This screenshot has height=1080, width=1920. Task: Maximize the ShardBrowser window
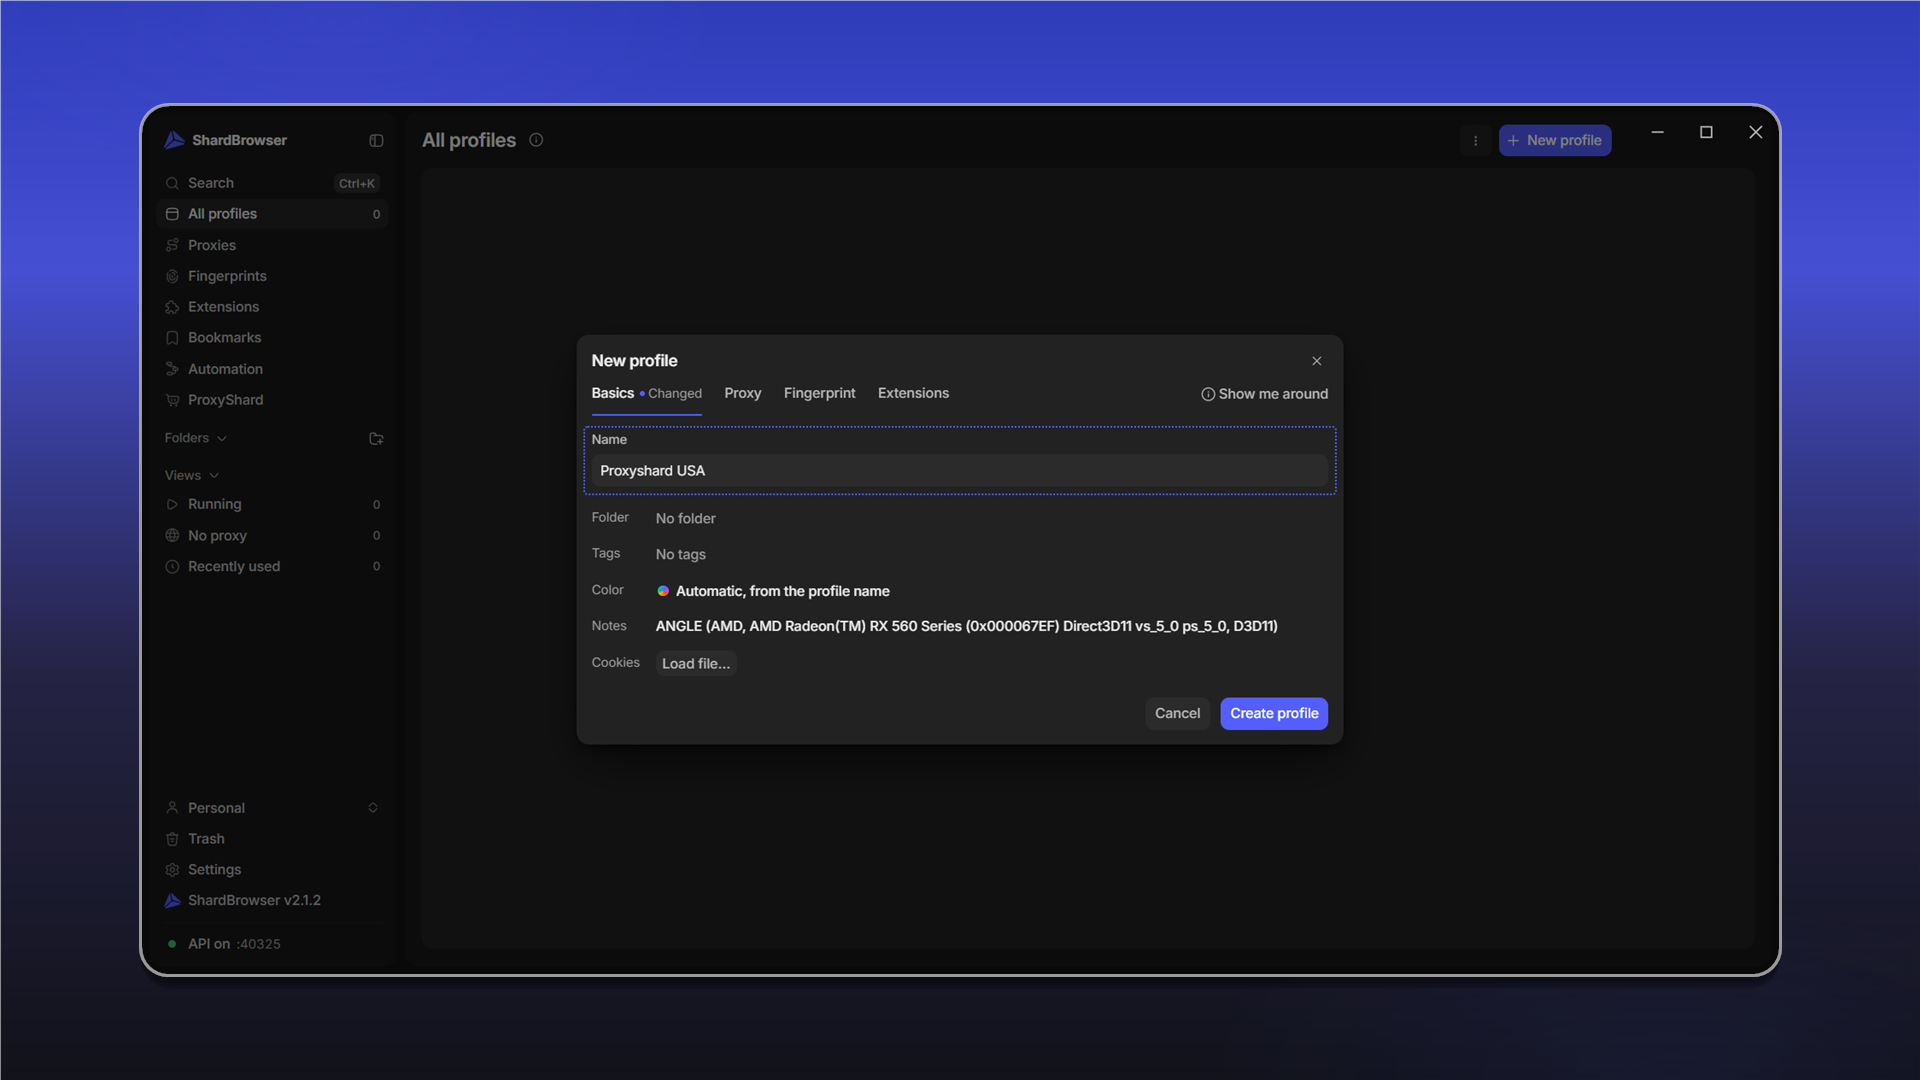1706,132
